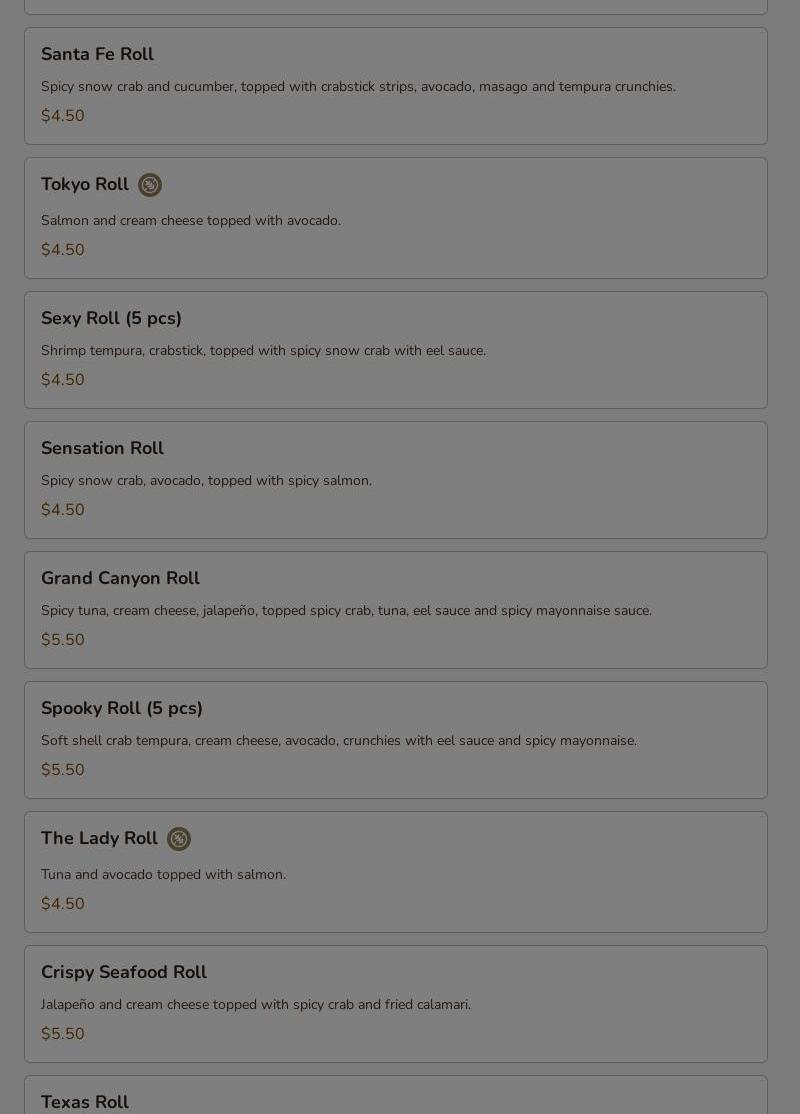800x1114 pixels.
Task: Click the Sexy Roll shrimp tempura description
Action: (x=263, y=351)
